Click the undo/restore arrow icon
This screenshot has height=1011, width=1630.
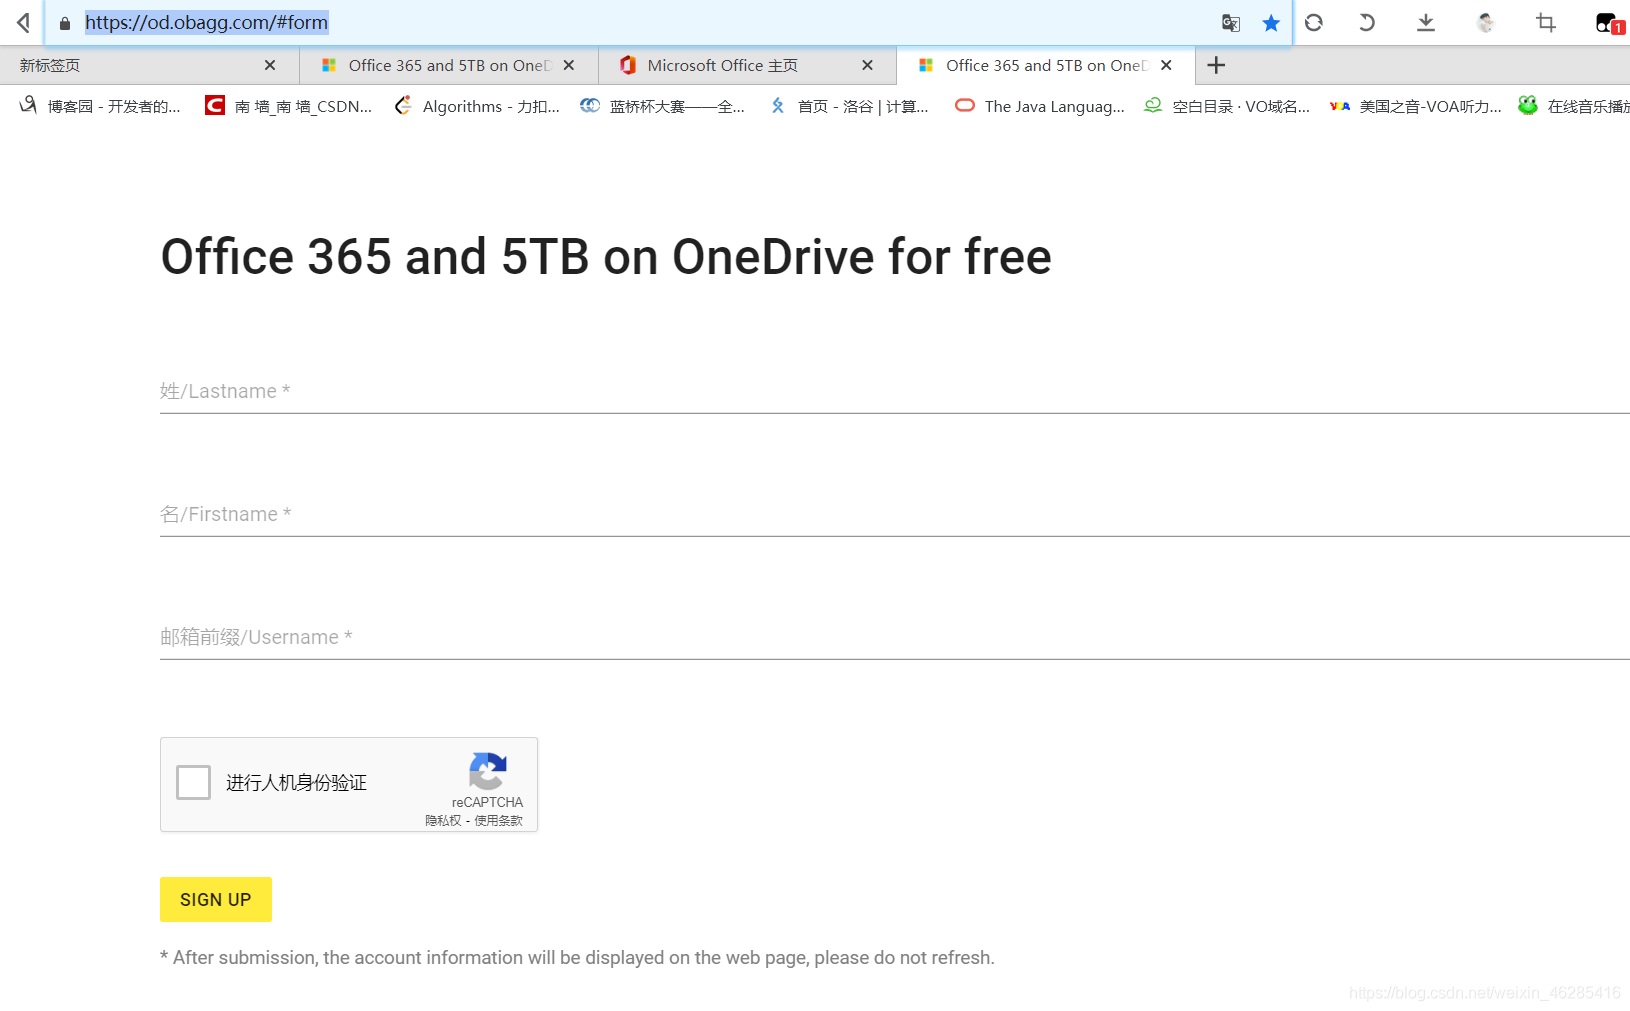point(1367,22)
